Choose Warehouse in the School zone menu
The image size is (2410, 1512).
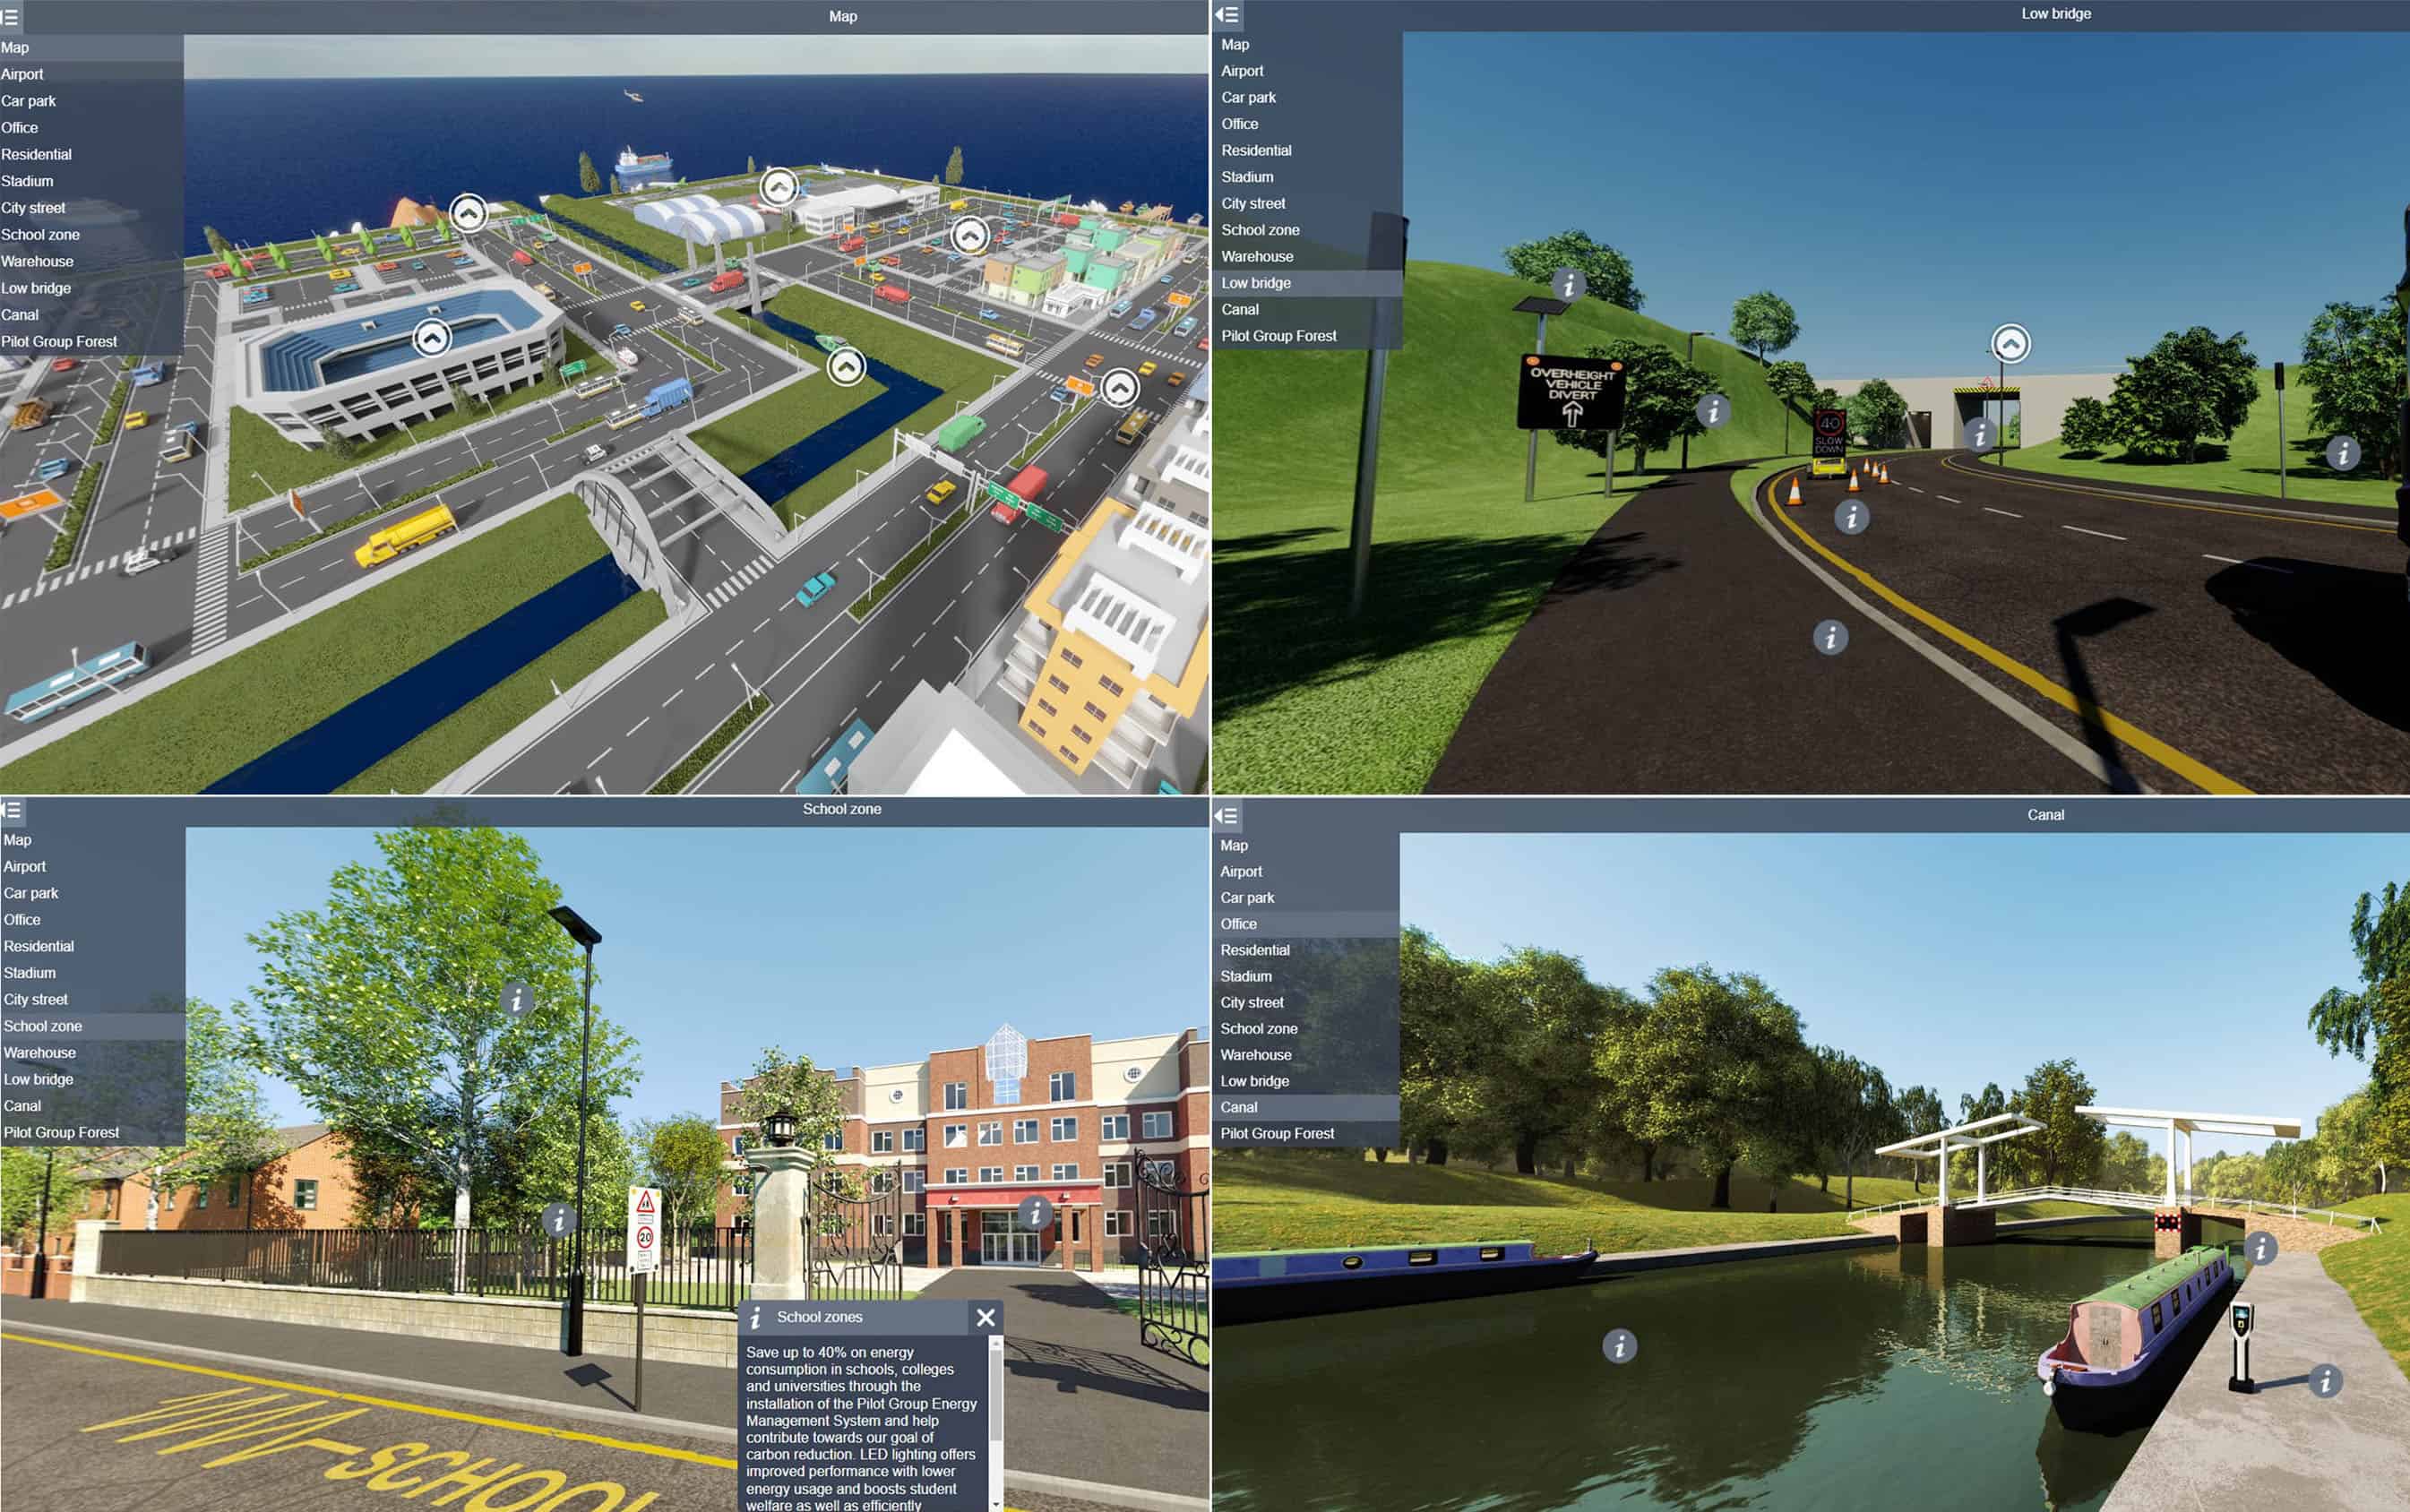pos(39,1052)
